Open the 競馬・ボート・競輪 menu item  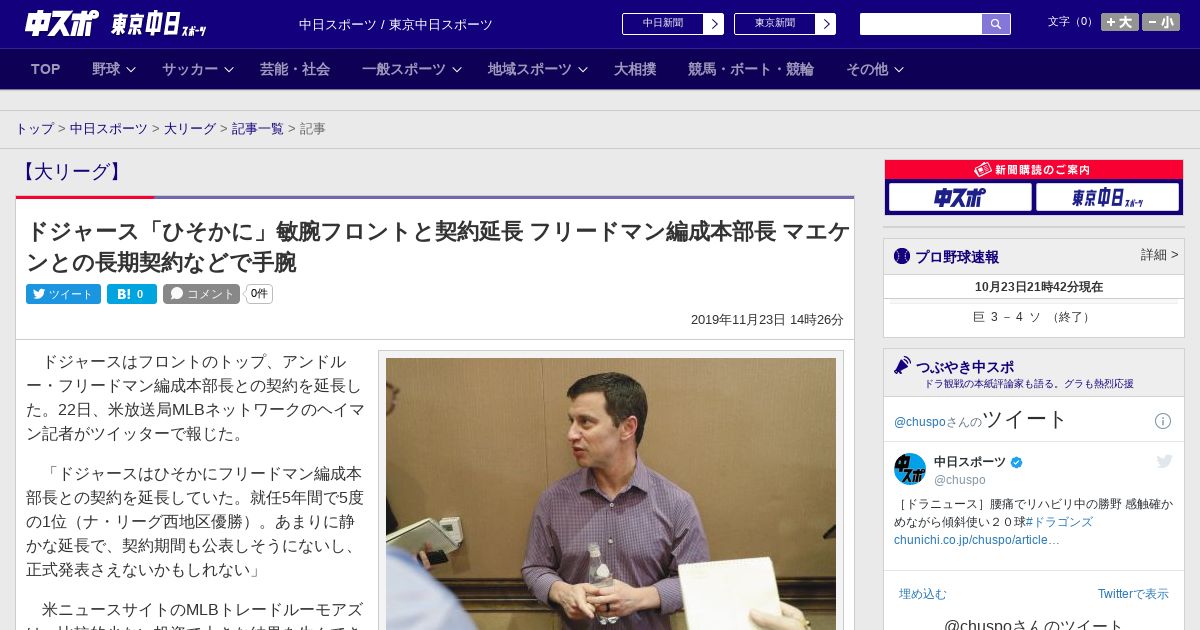click(751, 69)
